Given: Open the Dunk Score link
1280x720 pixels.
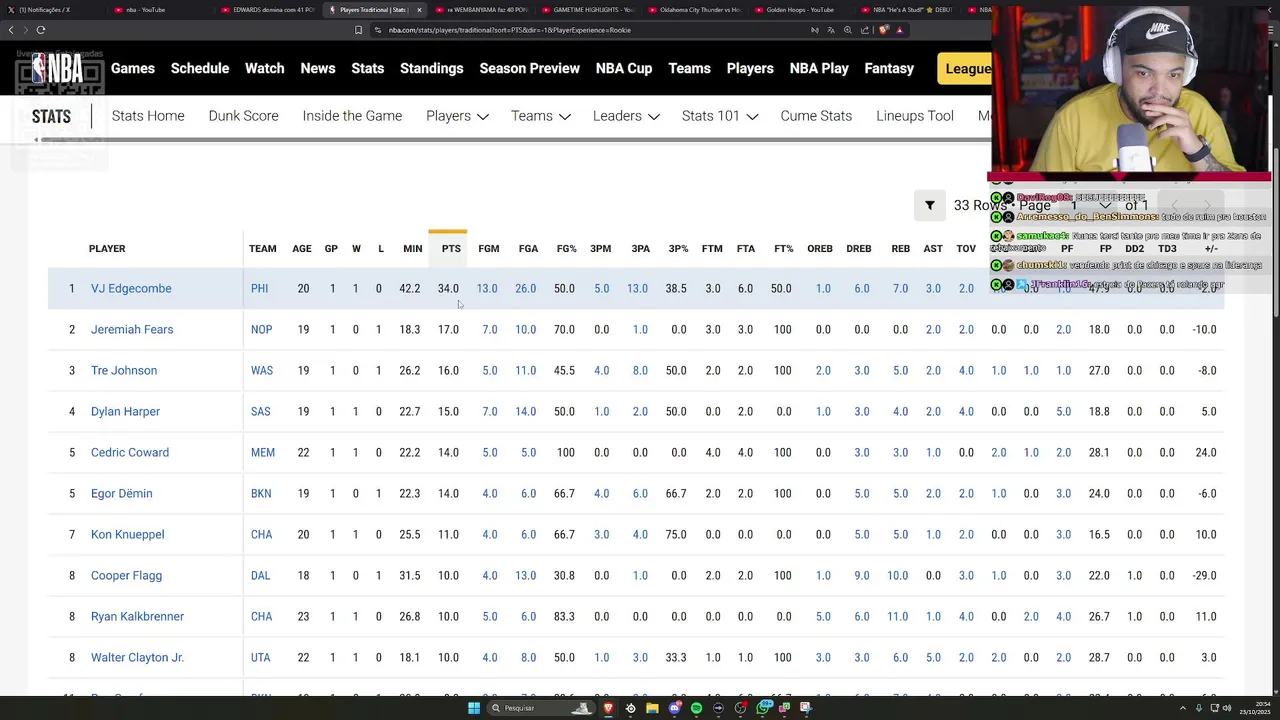Looking at the screenshot, I should click(244, 116).
